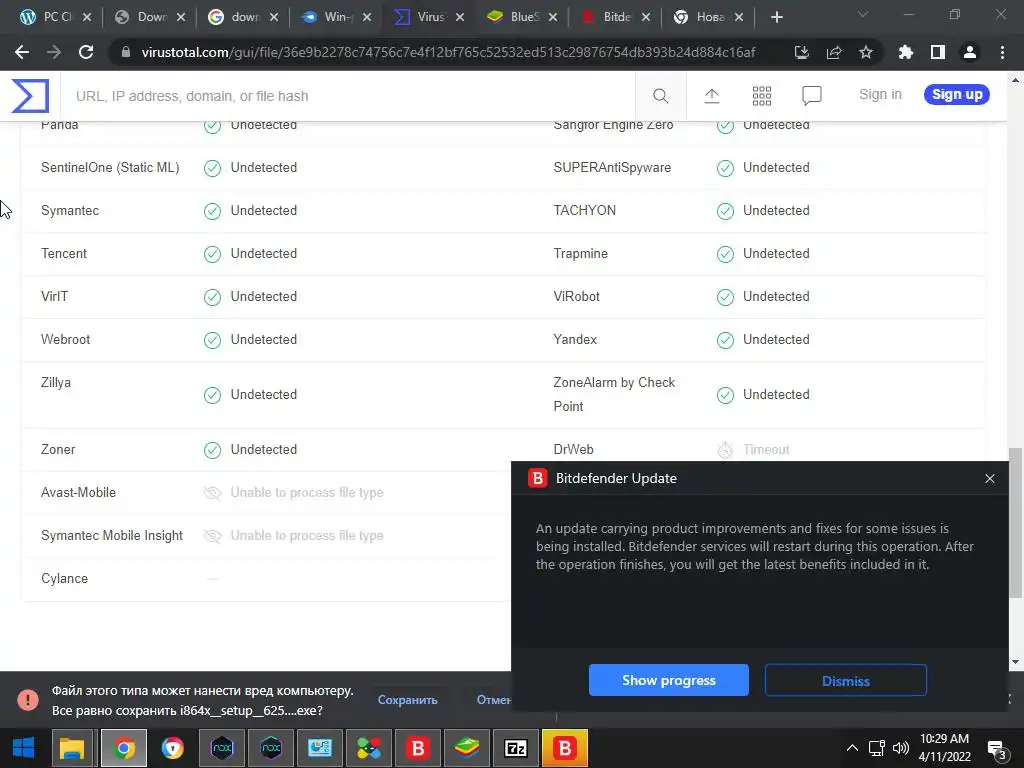Open the tab search dropdown arrow
The height and width of the screenshot is (768, 1024).
tap(863, 15)
